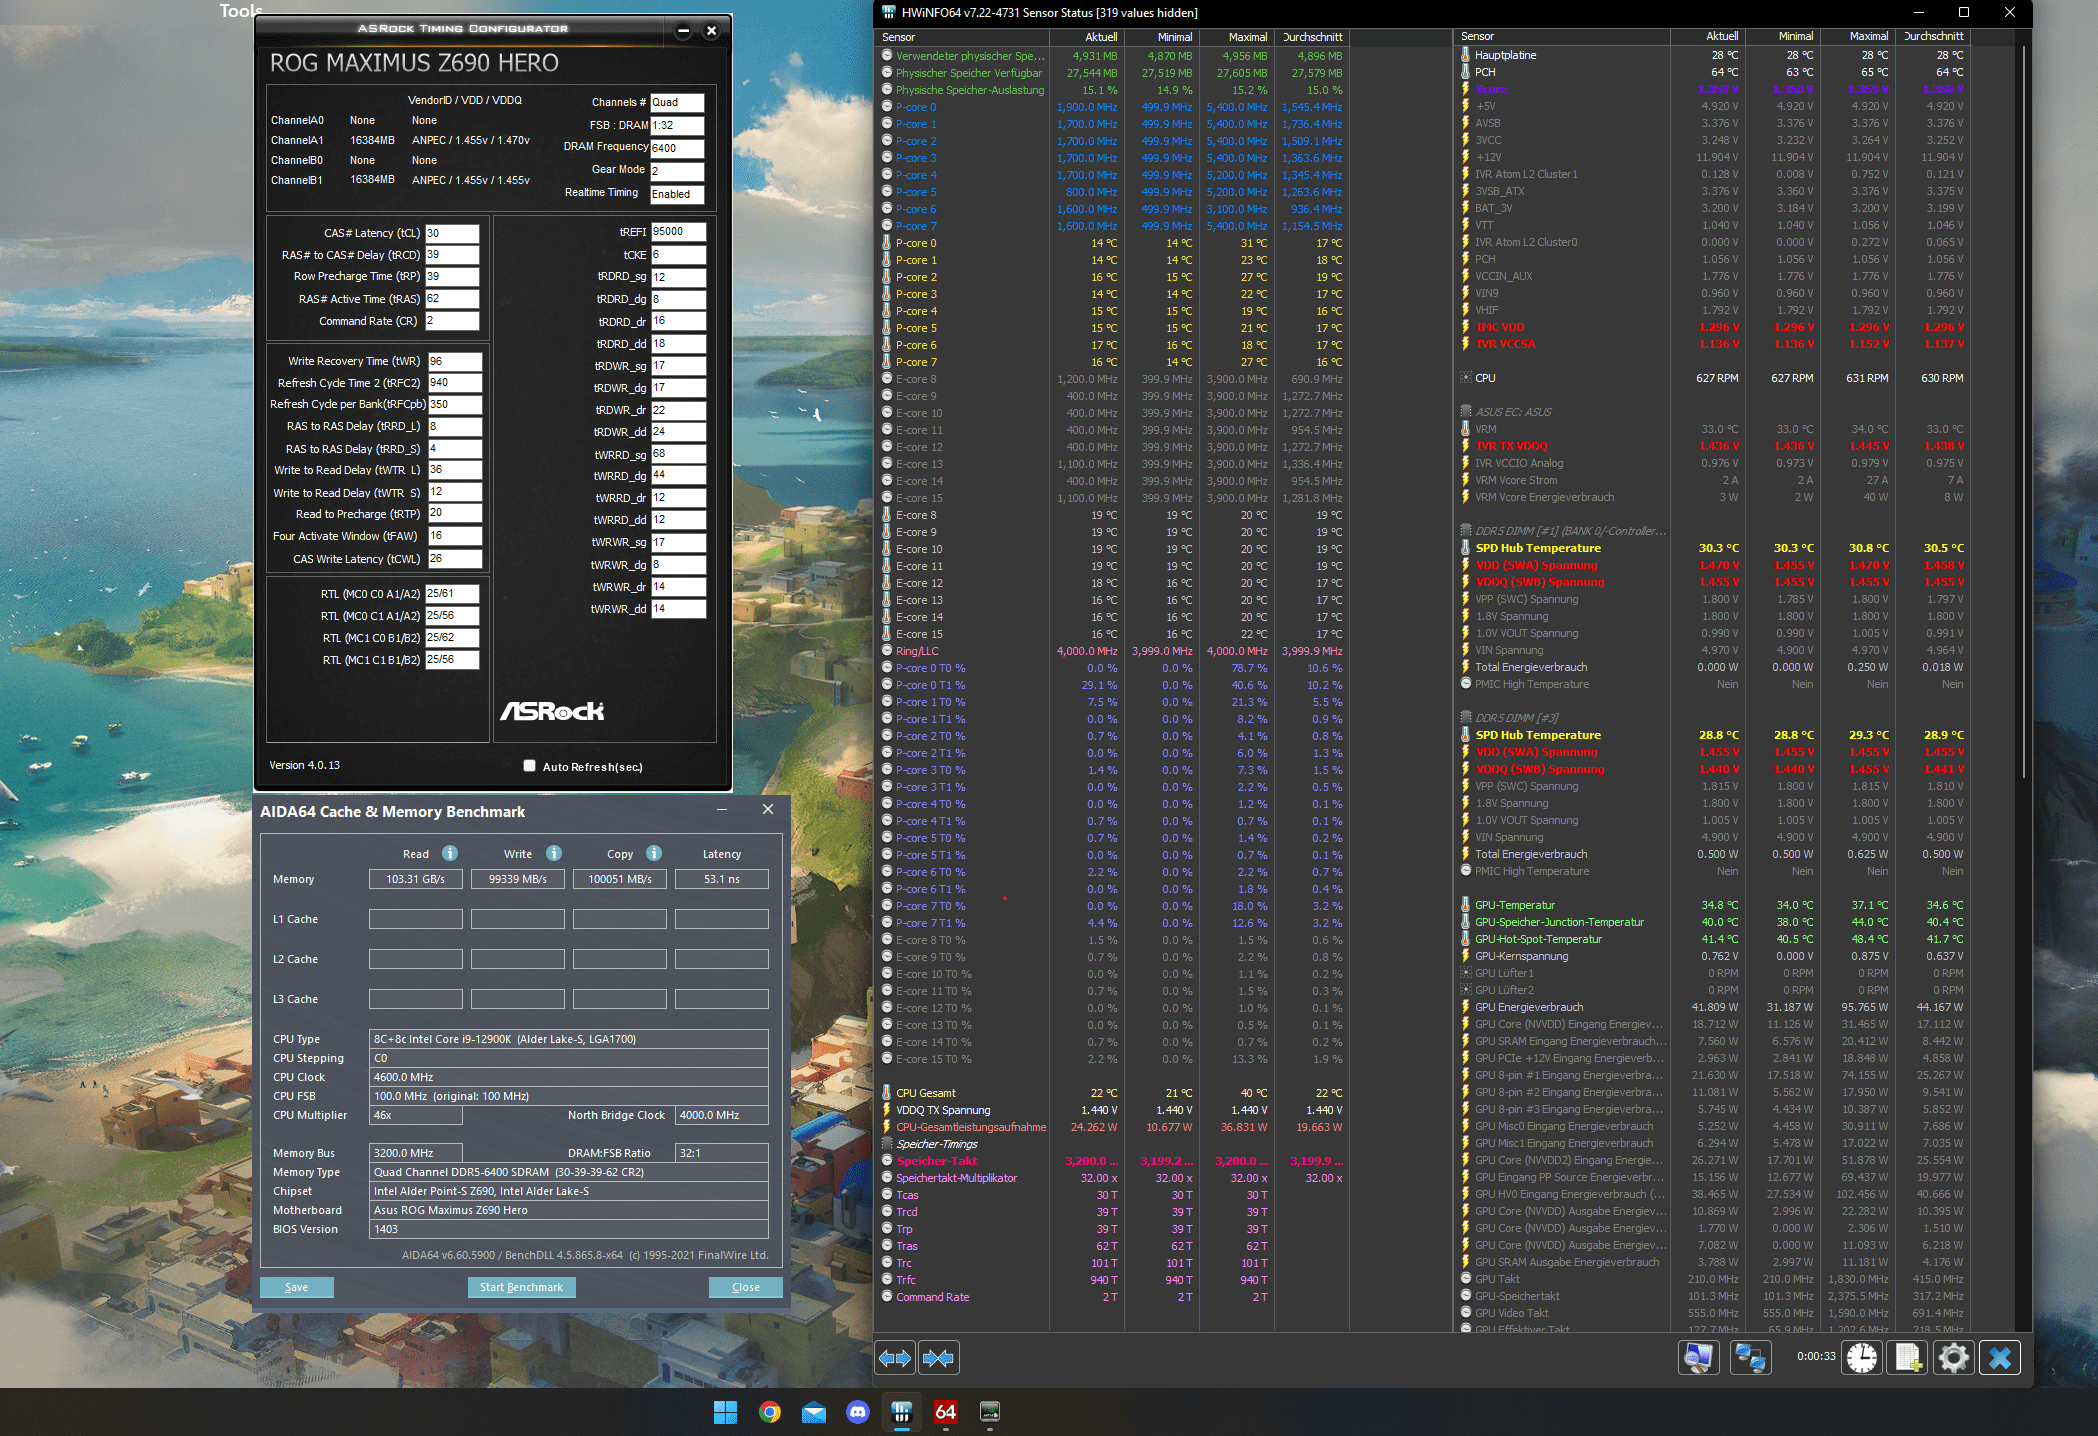Screen dimensions: 2098x1436
Task: Click CPU fan sensor icon
Action: (1465, 378)
